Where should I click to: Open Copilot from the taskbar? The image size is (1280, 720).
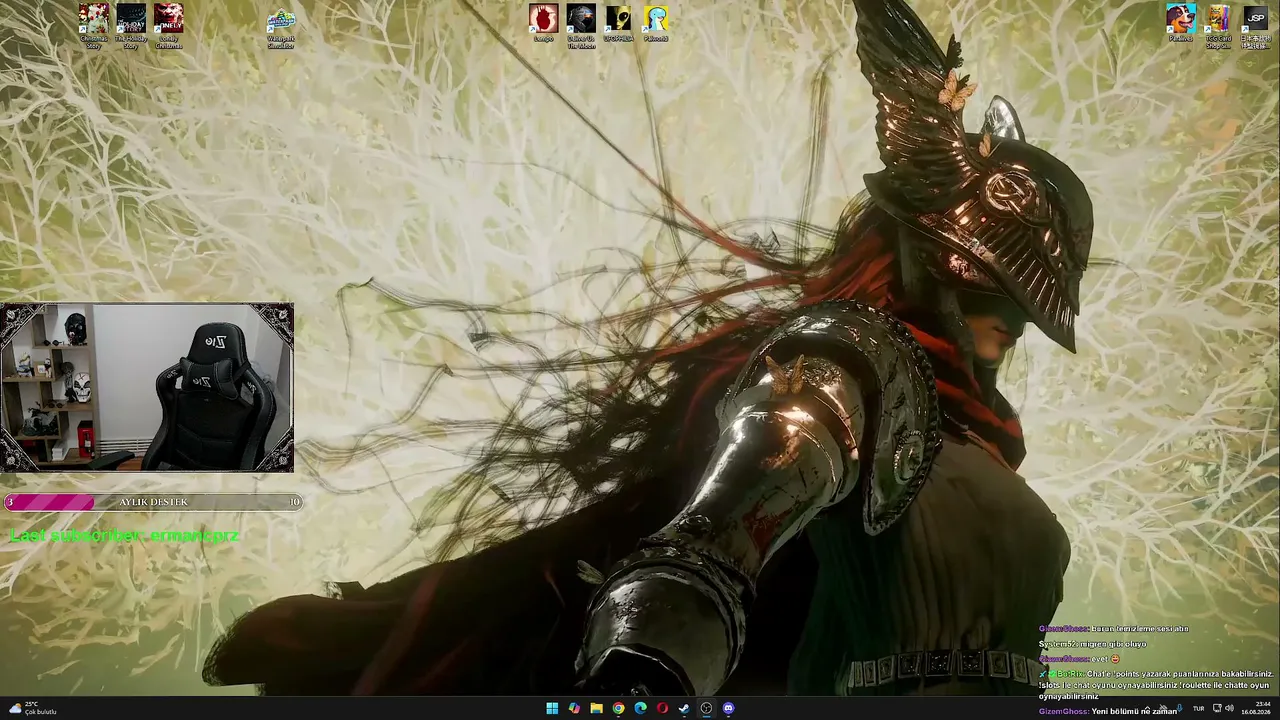click(x=574, y=708)
